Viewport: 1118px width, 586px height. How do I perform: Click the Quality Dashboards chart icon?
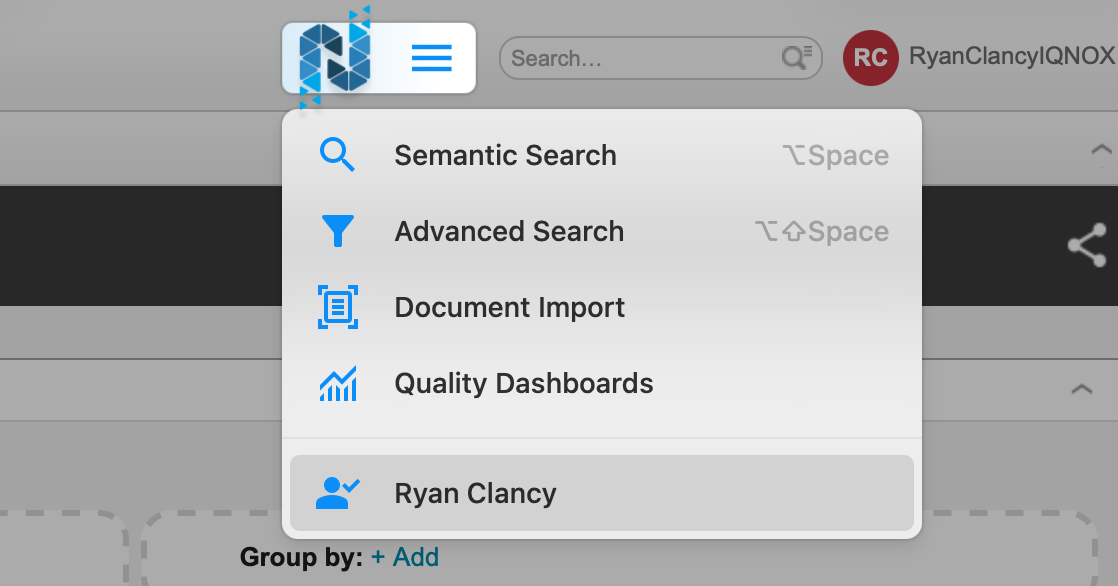tap(337, 383)
